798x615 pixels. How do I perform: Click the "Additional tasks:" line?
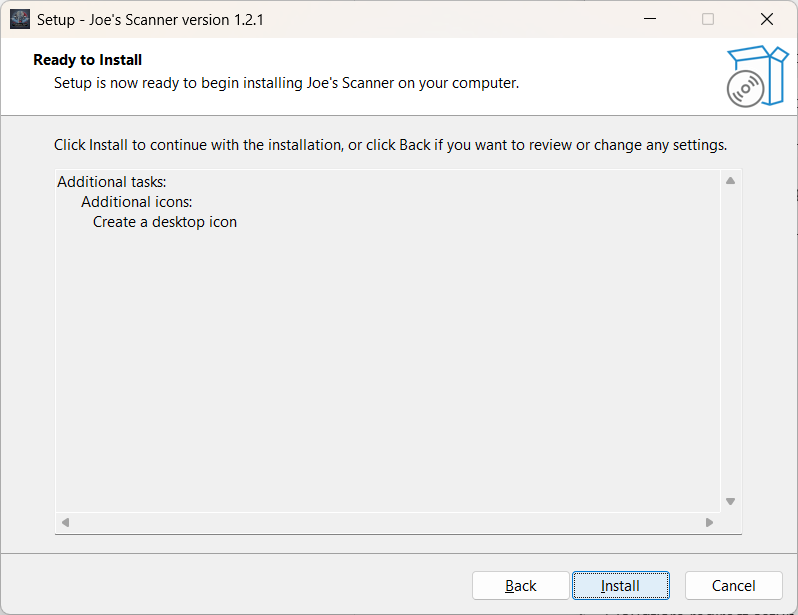(111, 182)
